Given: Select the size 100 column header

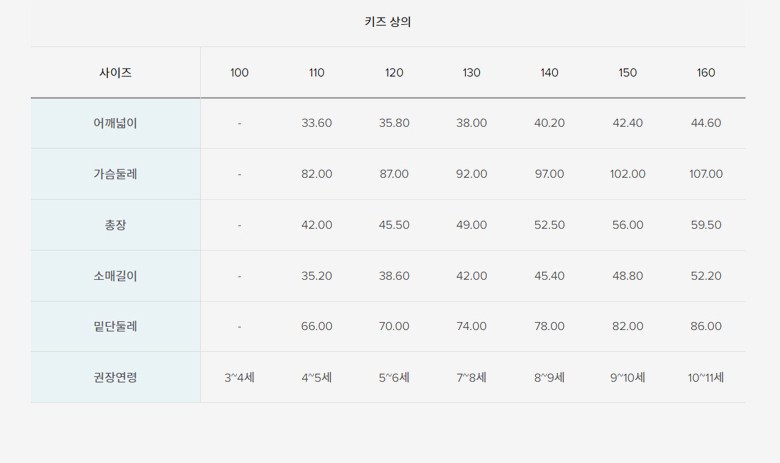Looking at the screenshot, I should pyautogui.click(x=239, y=73).
